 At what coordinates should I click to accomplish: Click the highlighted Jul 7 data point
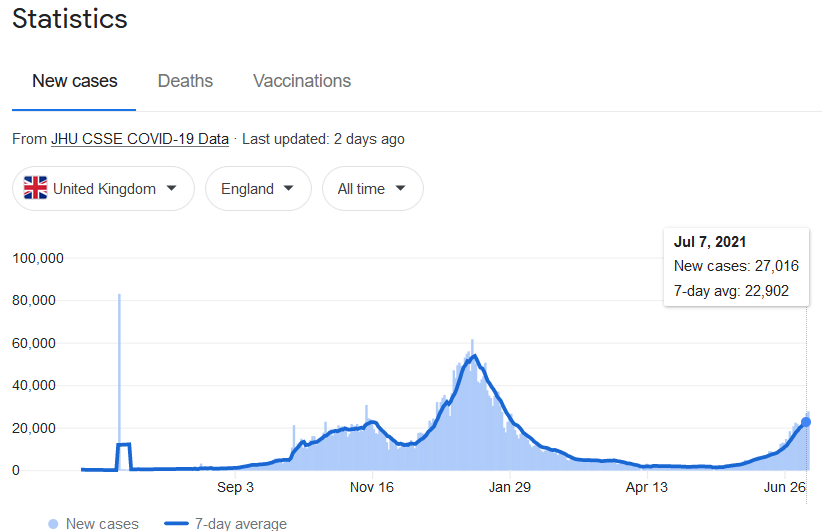[x=807, y=422]
